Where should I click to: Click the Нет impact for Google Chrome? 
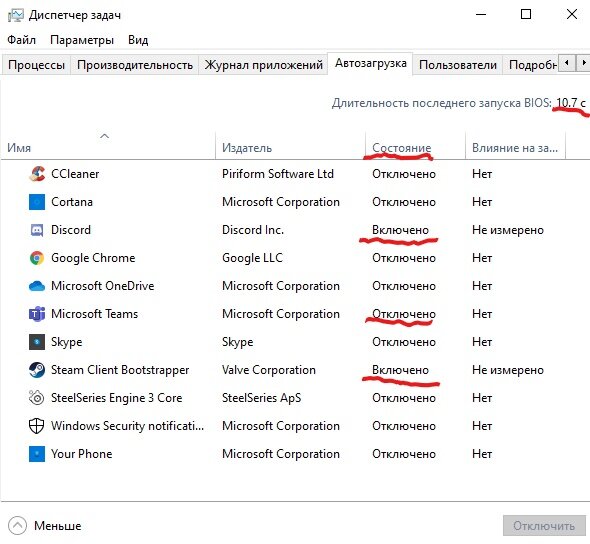pos(482,258)
